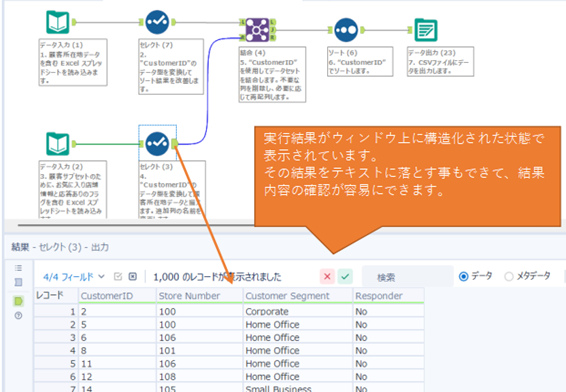Select the Data Input (1) tool icon

[58, 22]
